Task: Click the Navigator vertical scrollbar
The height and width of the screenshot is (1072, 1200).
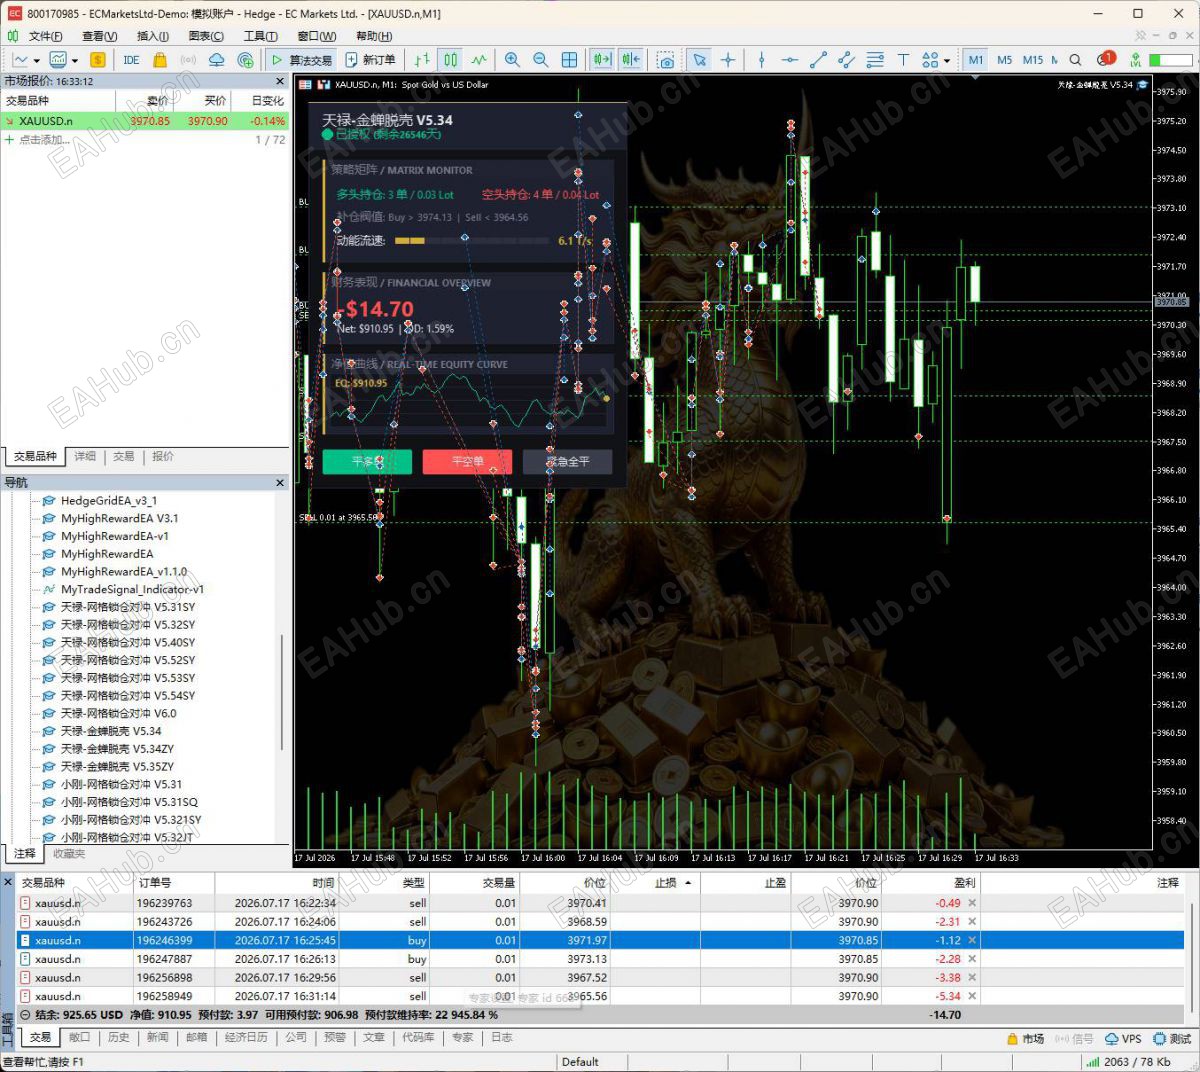Action: 283,692
